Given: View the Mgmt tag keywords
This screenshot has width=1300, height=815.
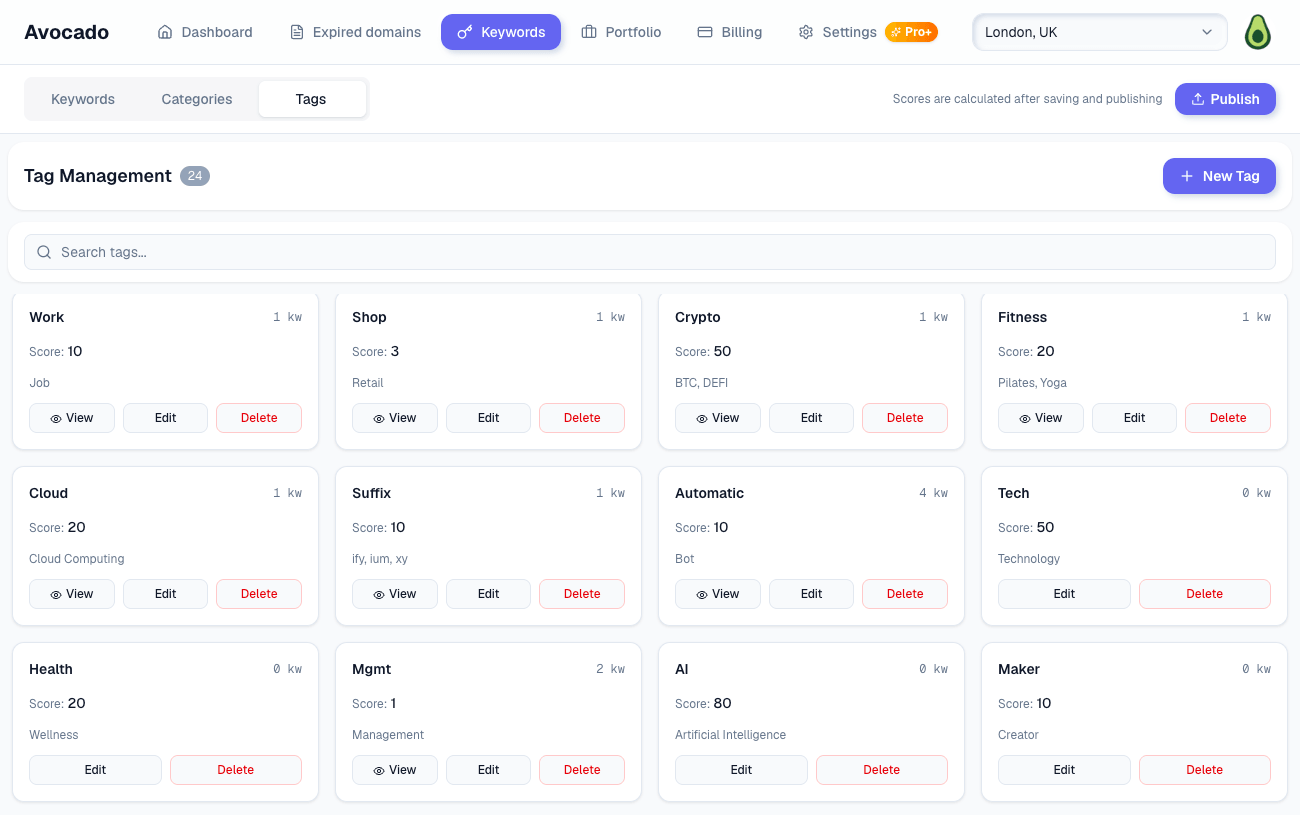Looking at the screenshot, I should tap(395, 770).
